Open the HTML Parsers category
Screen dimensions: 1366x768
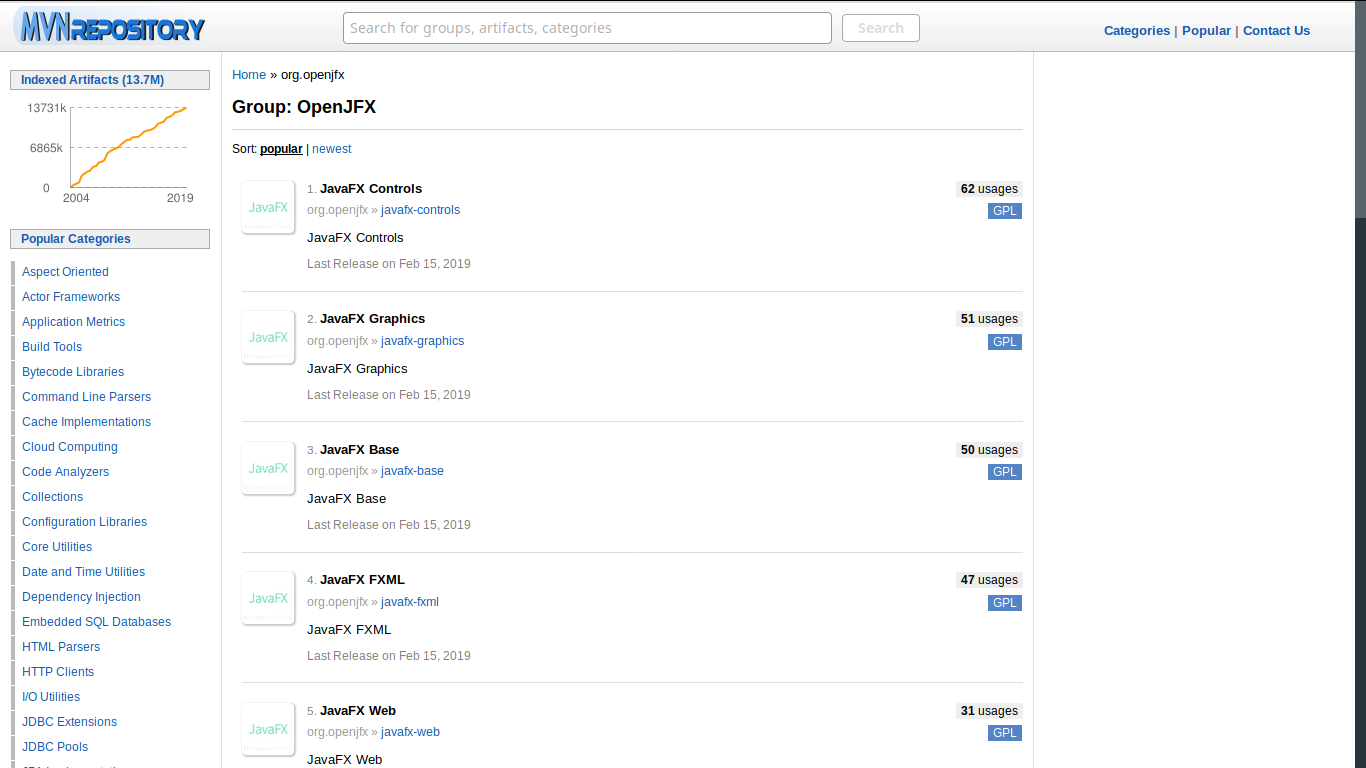pos(61,647)
